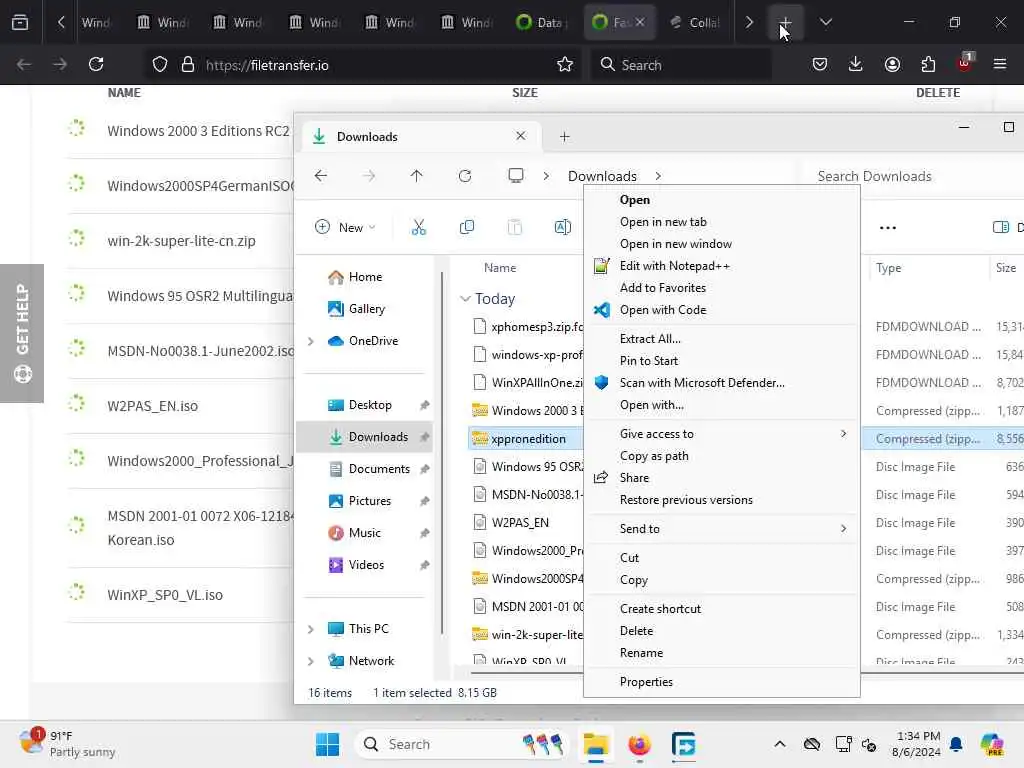Screen dimensions: 1024x768
Task: Close the active Firefox tab
Action: coord(639,22)
